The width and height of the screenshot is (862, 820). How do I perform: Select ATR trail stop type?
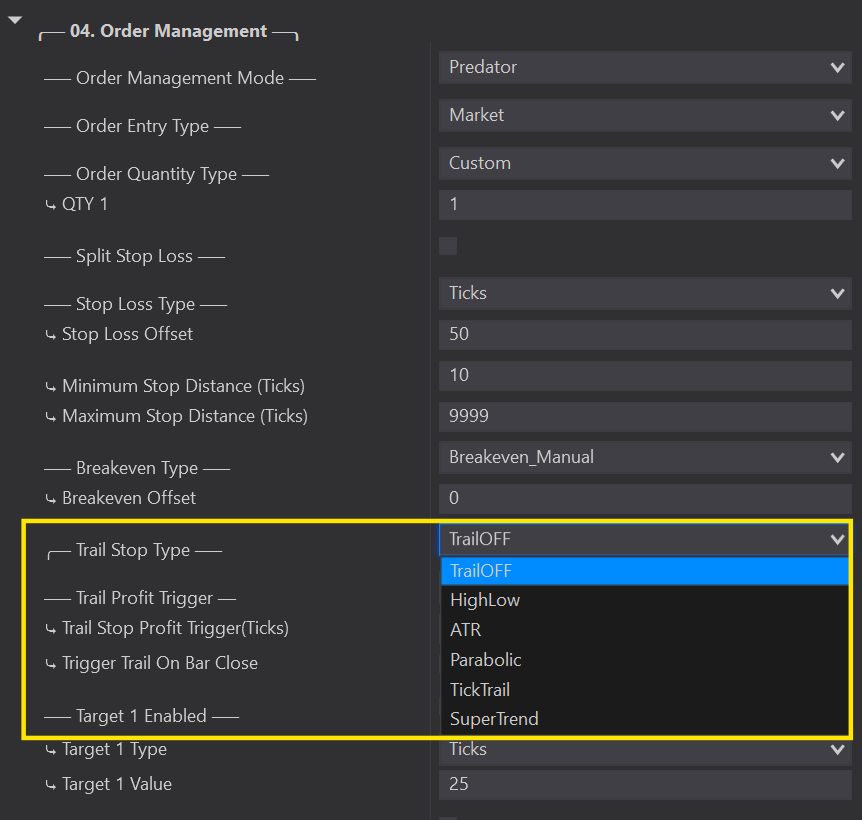point(644,630)
